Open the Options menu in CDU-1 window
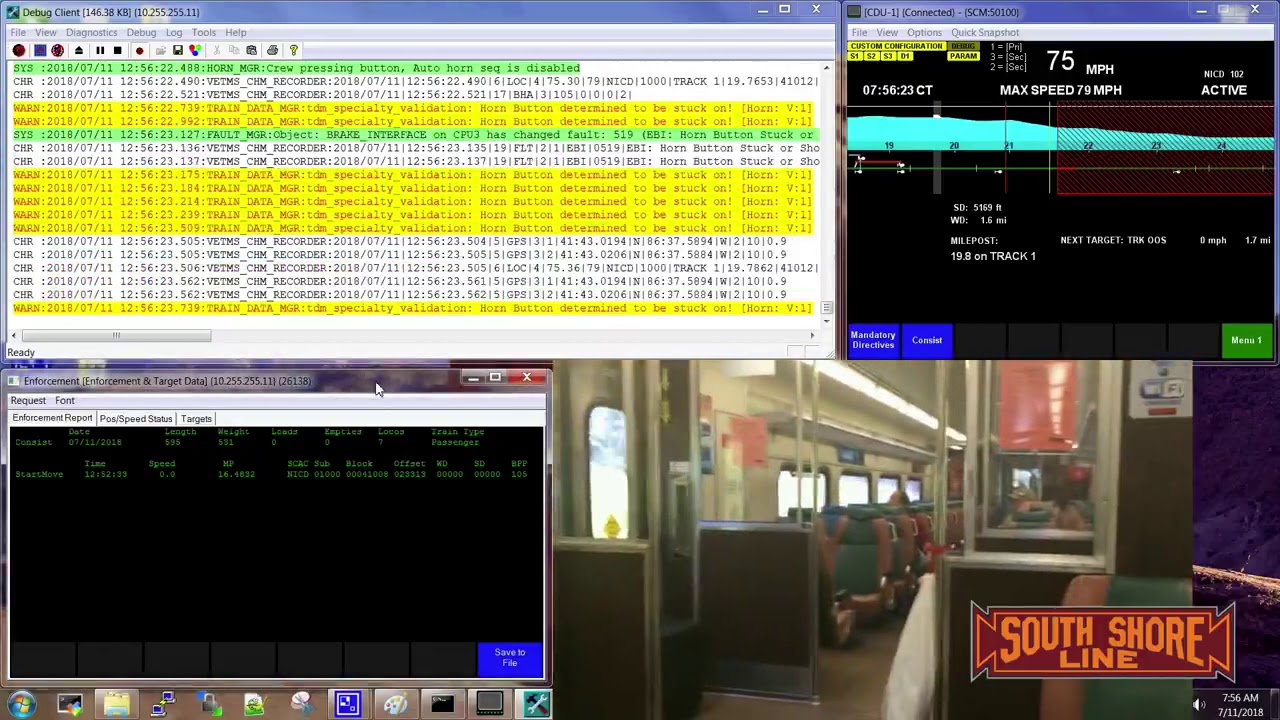This screenshot has width=1280, height=720. (x=924, y=32)
